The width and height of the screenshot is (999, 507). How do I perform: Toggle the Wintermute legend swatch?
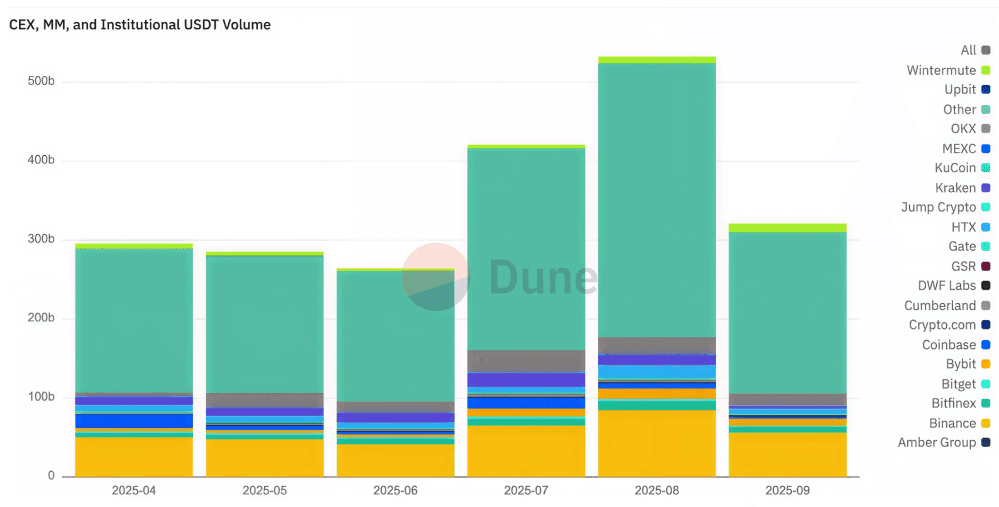pos(986,70)
